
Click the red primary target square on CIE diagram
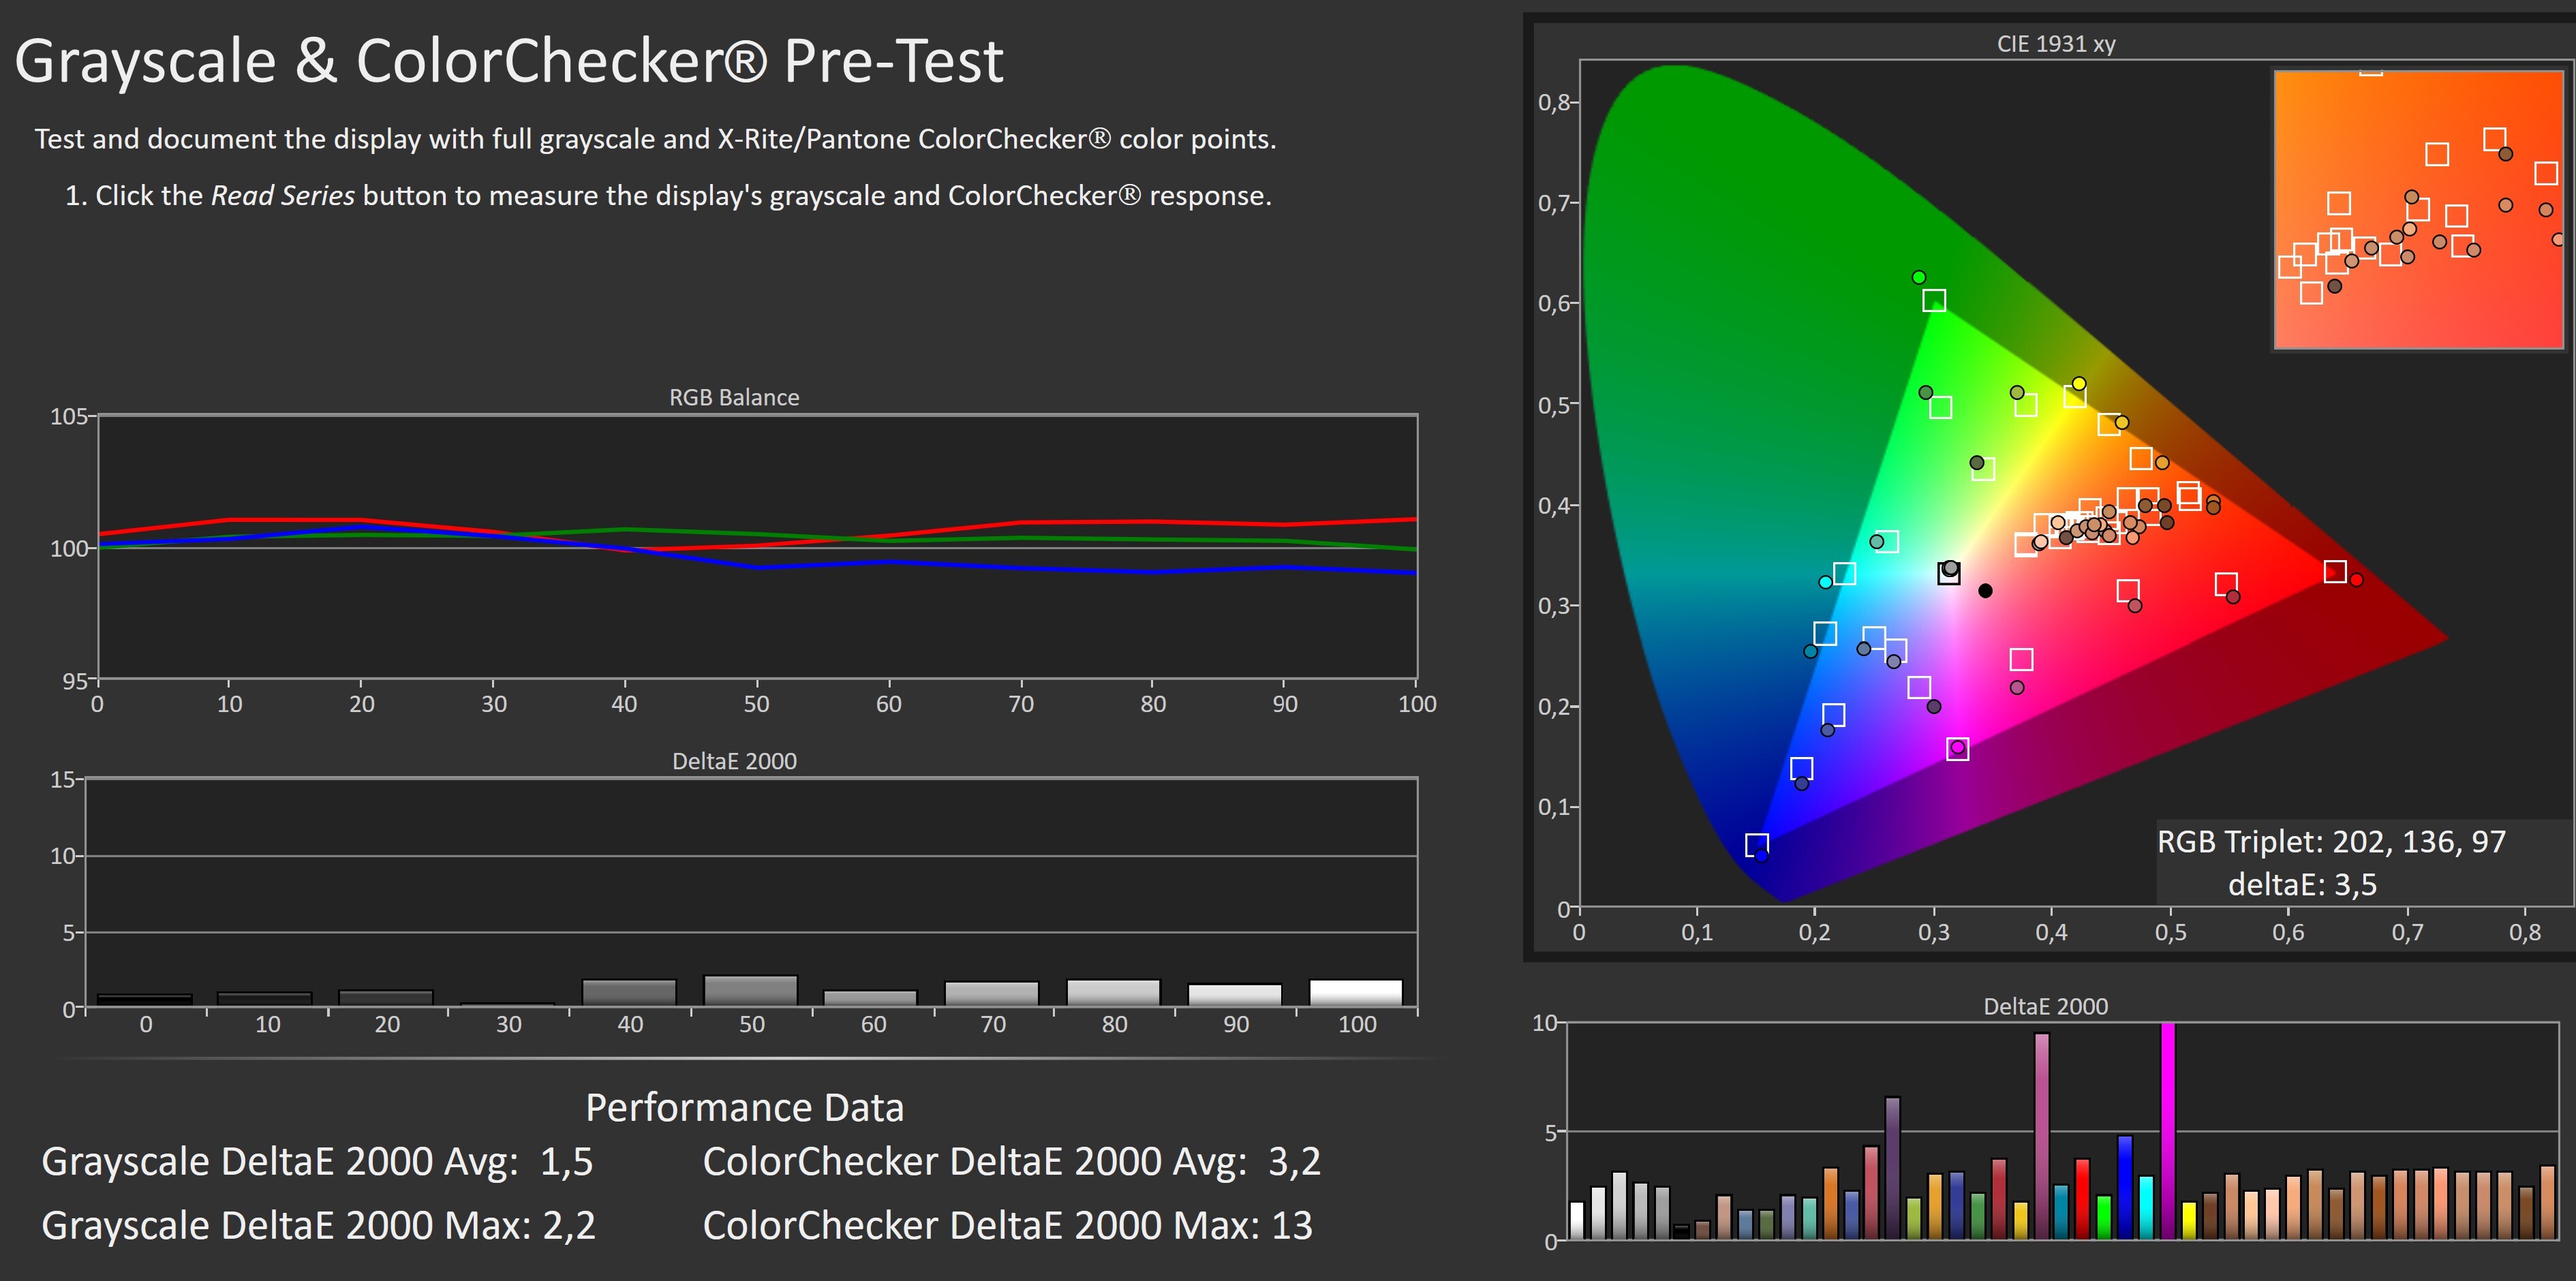(2335, 571)
